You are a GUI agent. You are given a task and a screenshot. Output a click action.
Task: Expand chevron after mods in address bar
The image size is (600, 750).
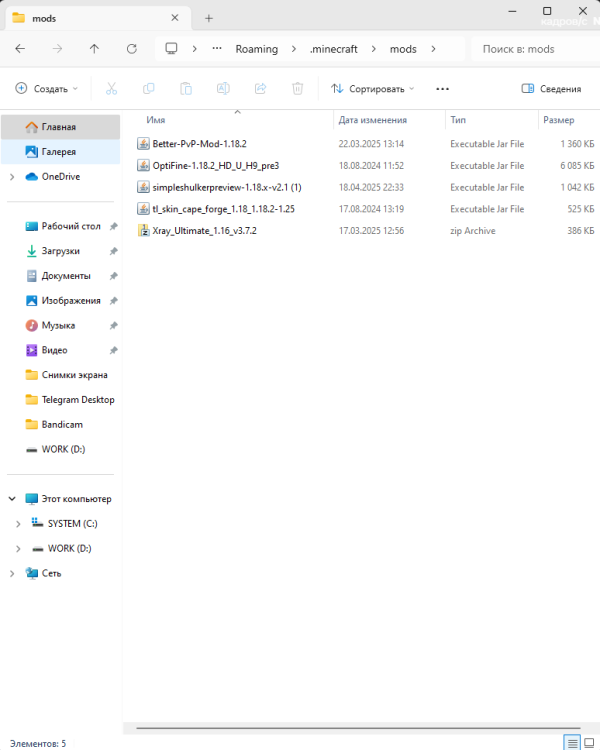pos(433,49)
